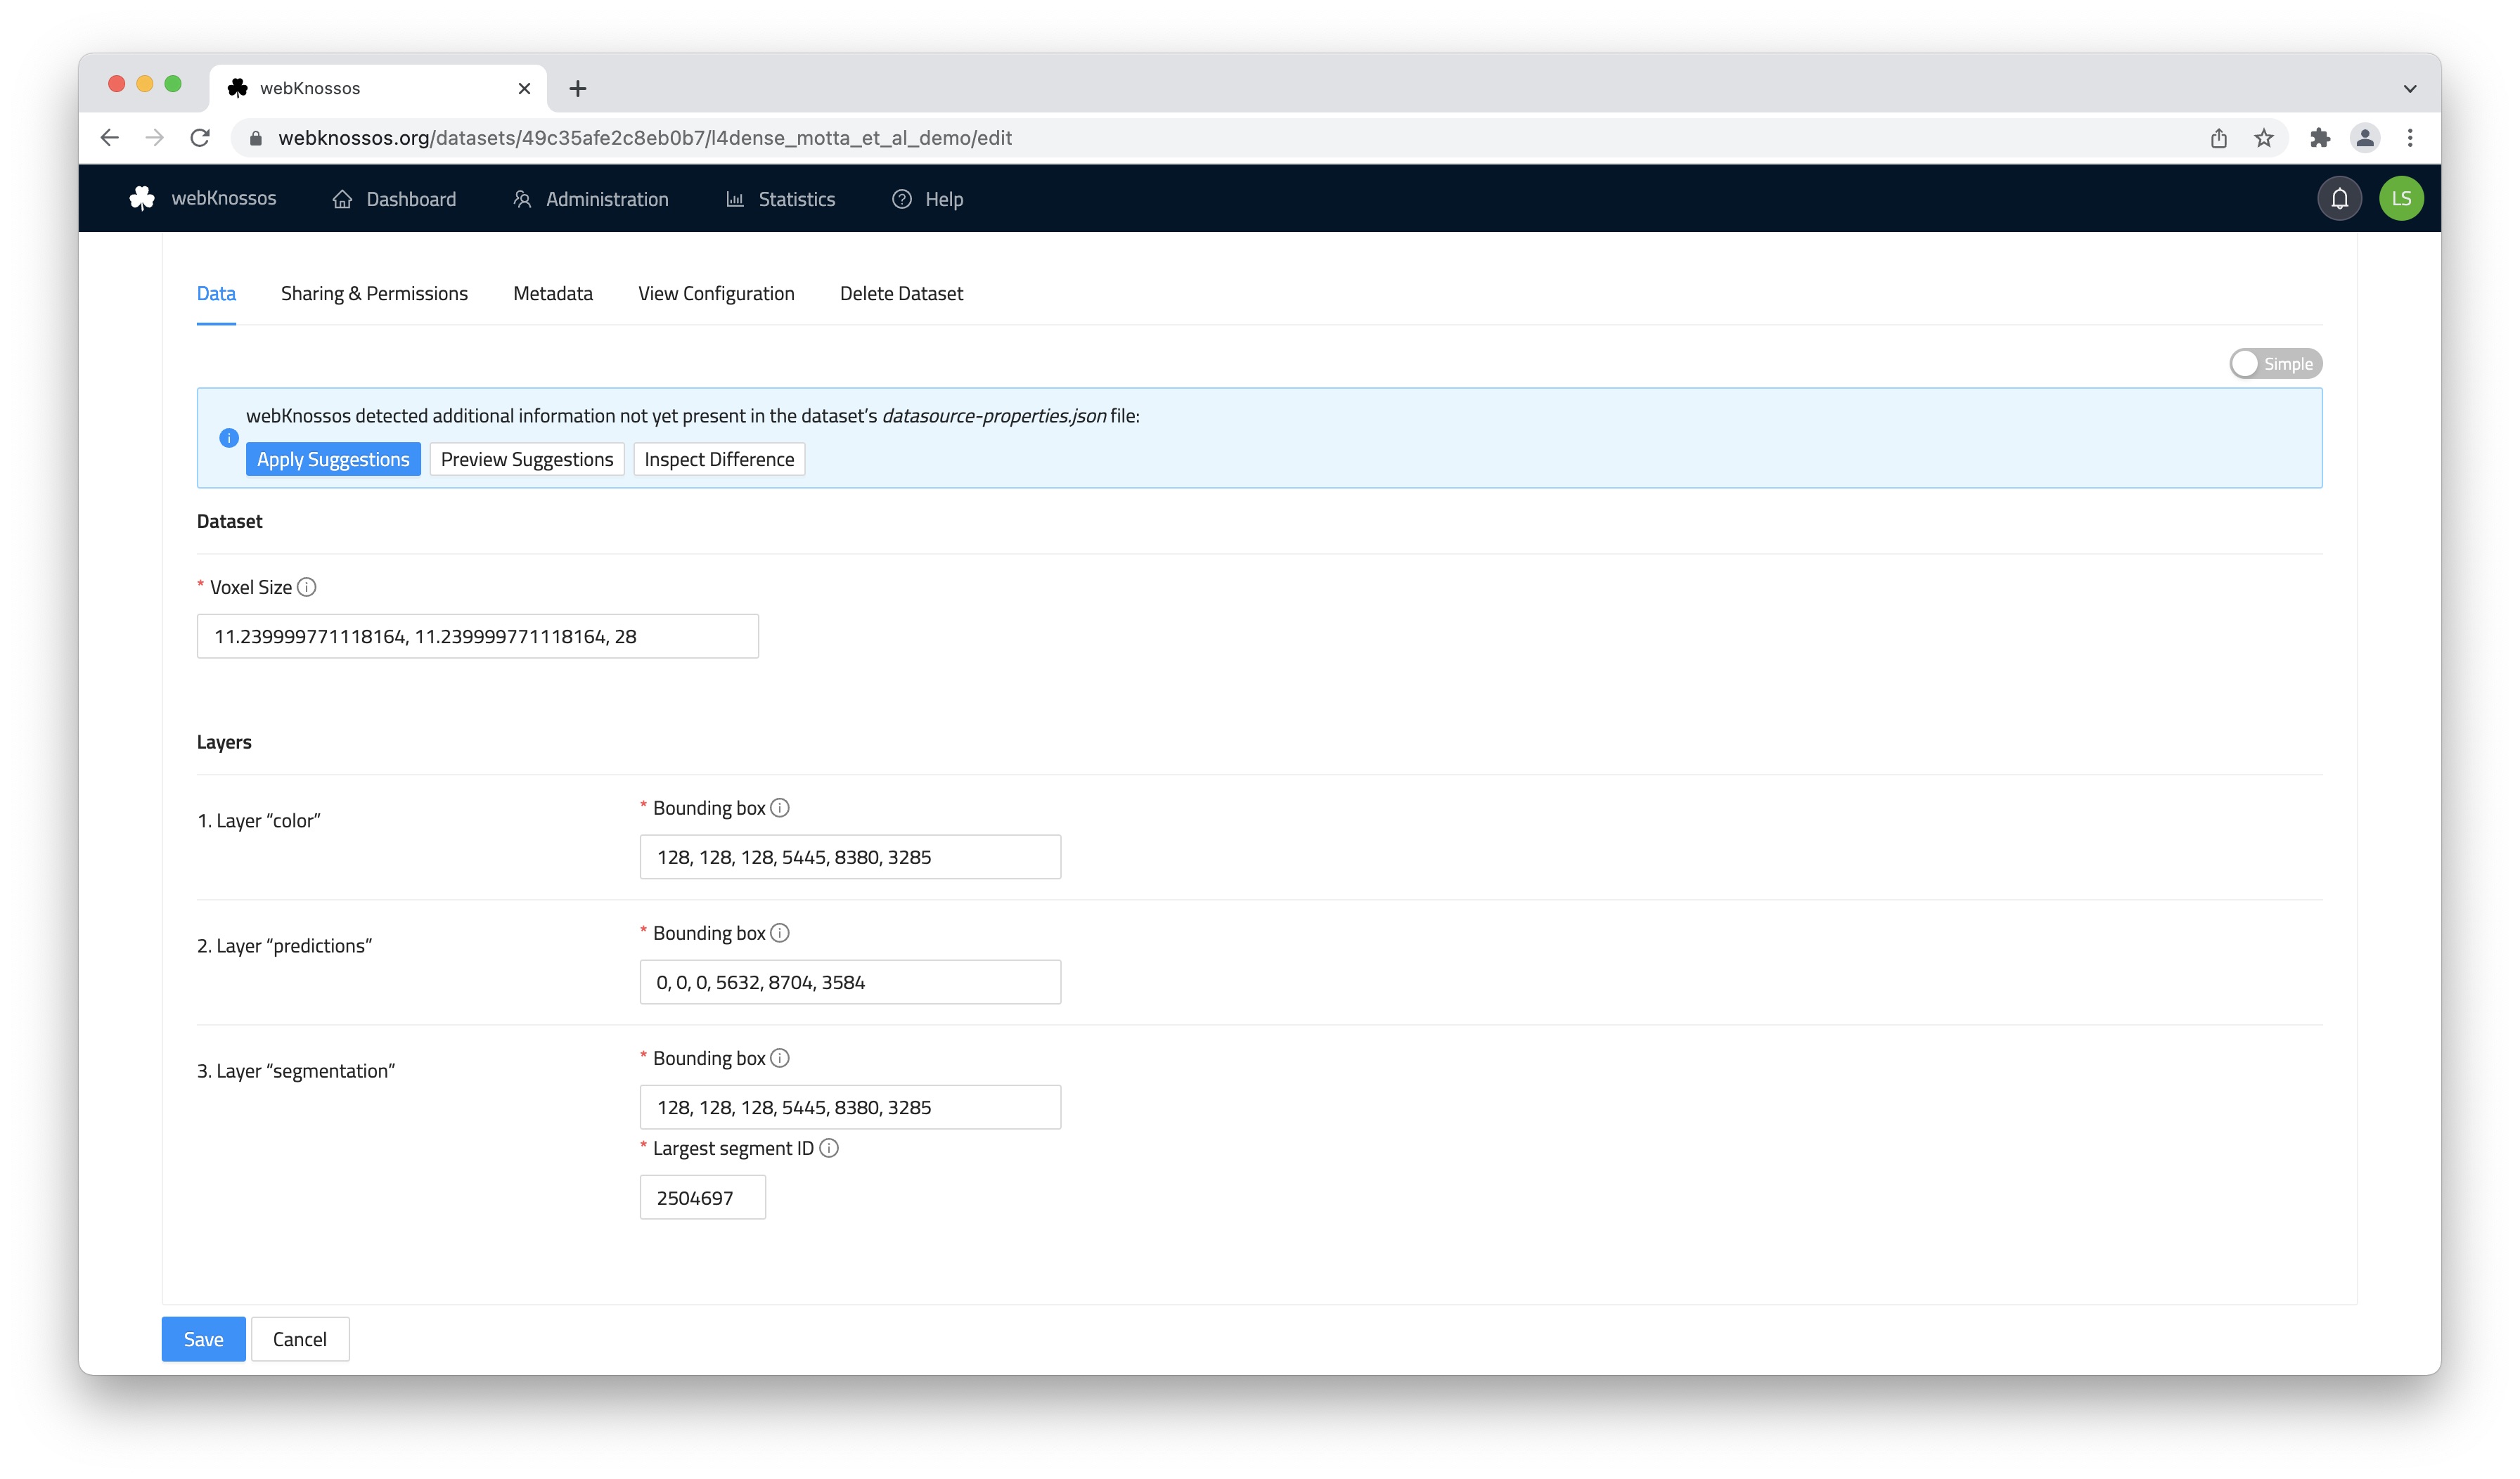2520x1479 pixels.
Task: Click the webKnossos logo icon in navbar
Action: [x=142, y=198]
